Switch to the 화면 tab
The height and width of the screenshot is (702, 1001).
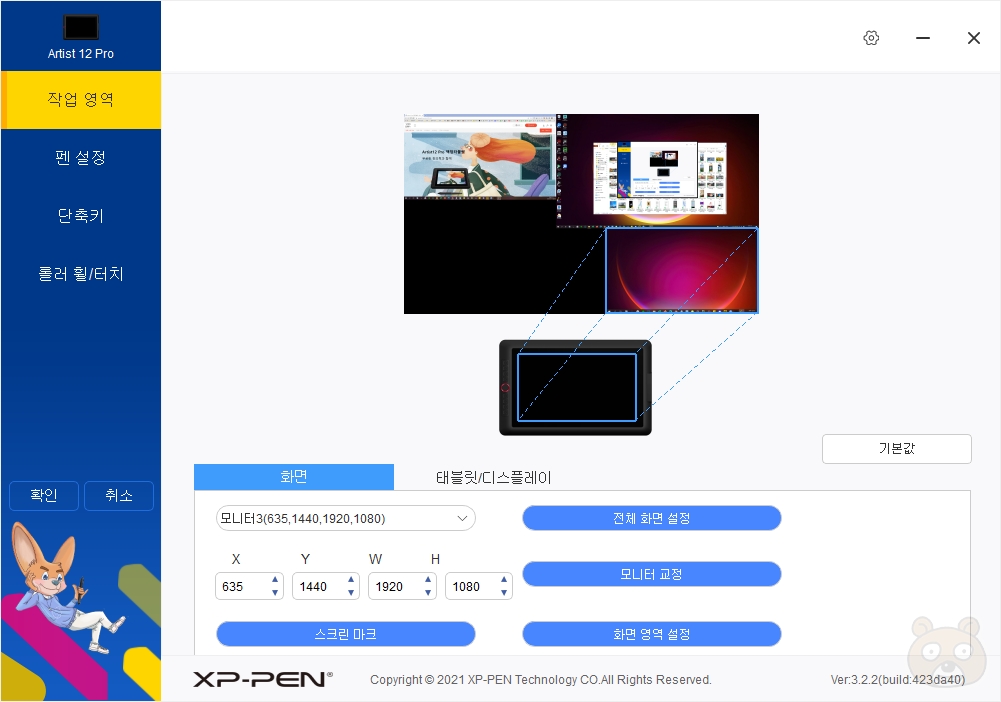tap(294, 477)
